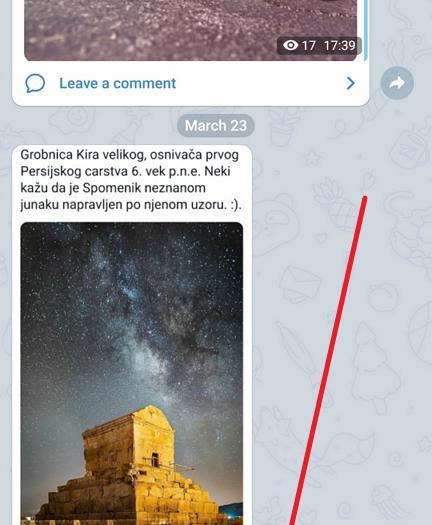
Task: Click the dark tomb doorway in the photo
Action: click(x=155, y=460)
